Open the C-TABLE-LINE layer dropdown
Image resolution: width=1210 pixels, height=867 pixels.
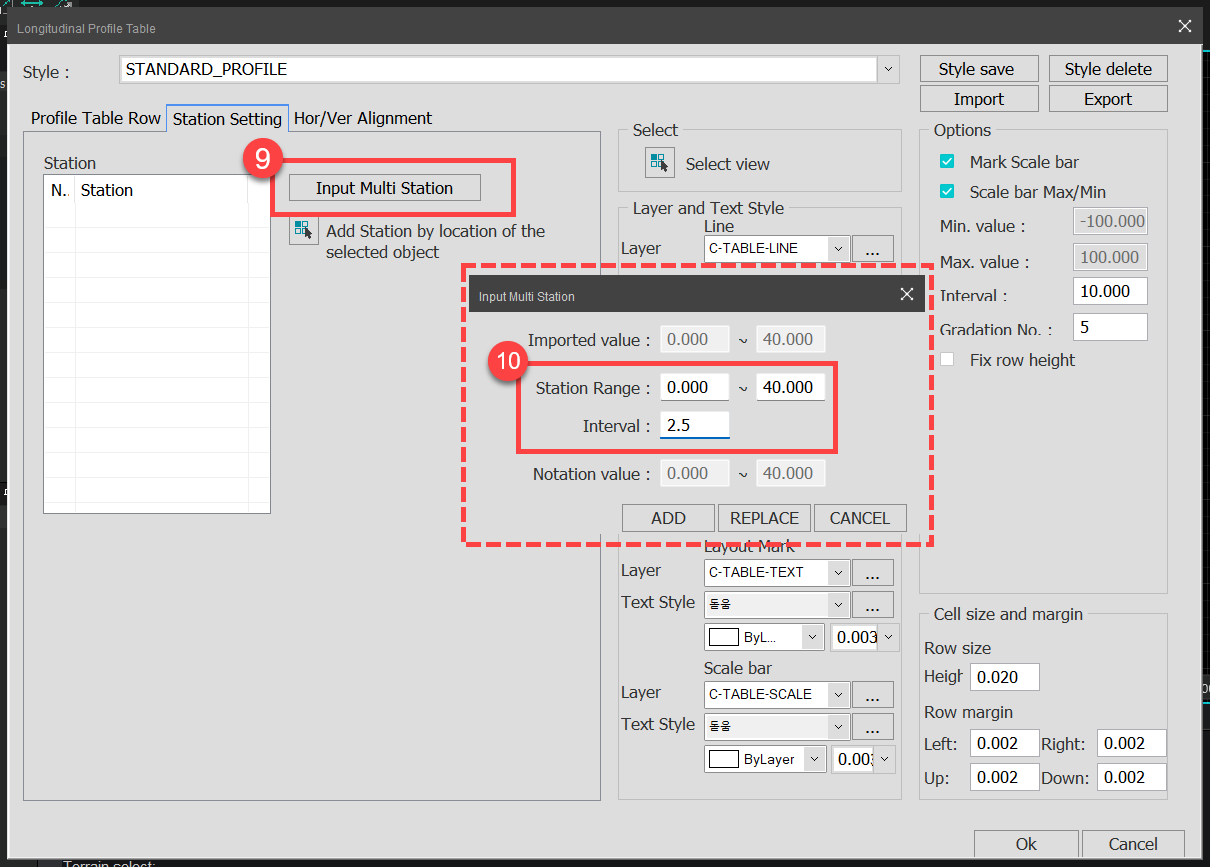coord(839,248)
